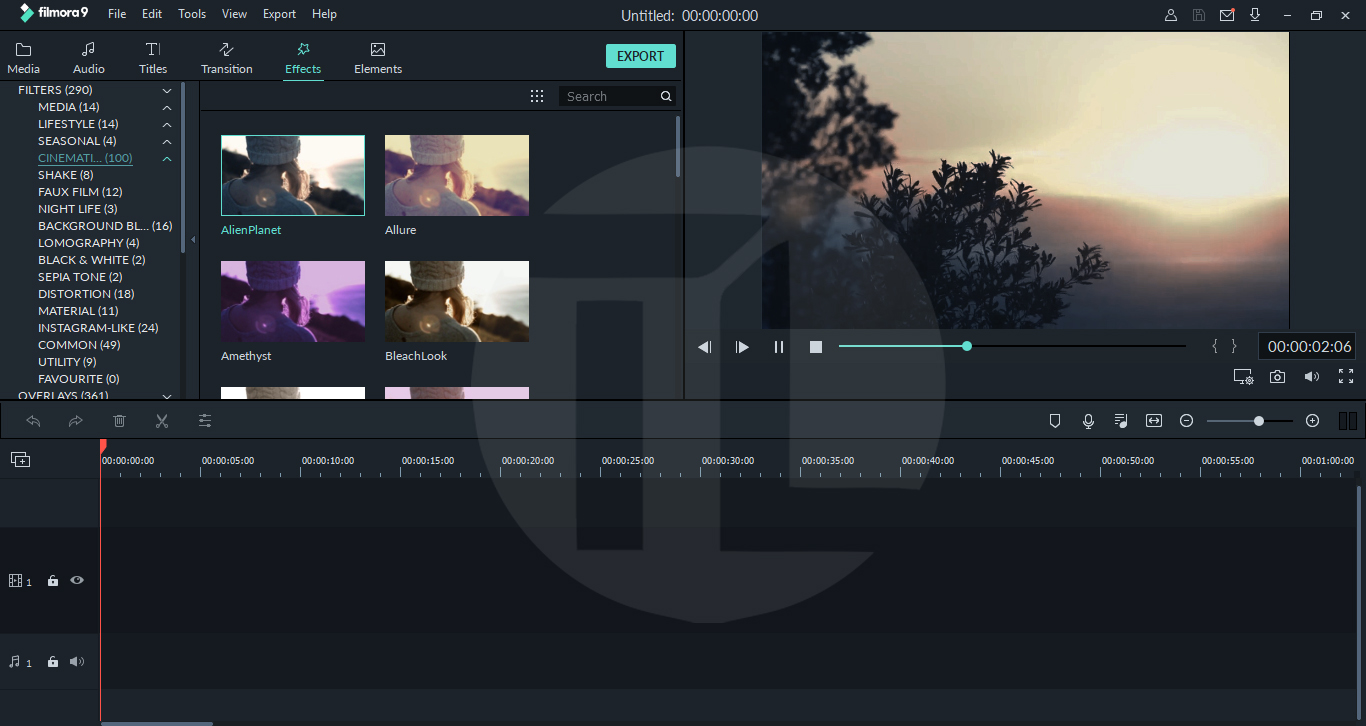Collapse the SEASONAL filters group

(167, 140)
